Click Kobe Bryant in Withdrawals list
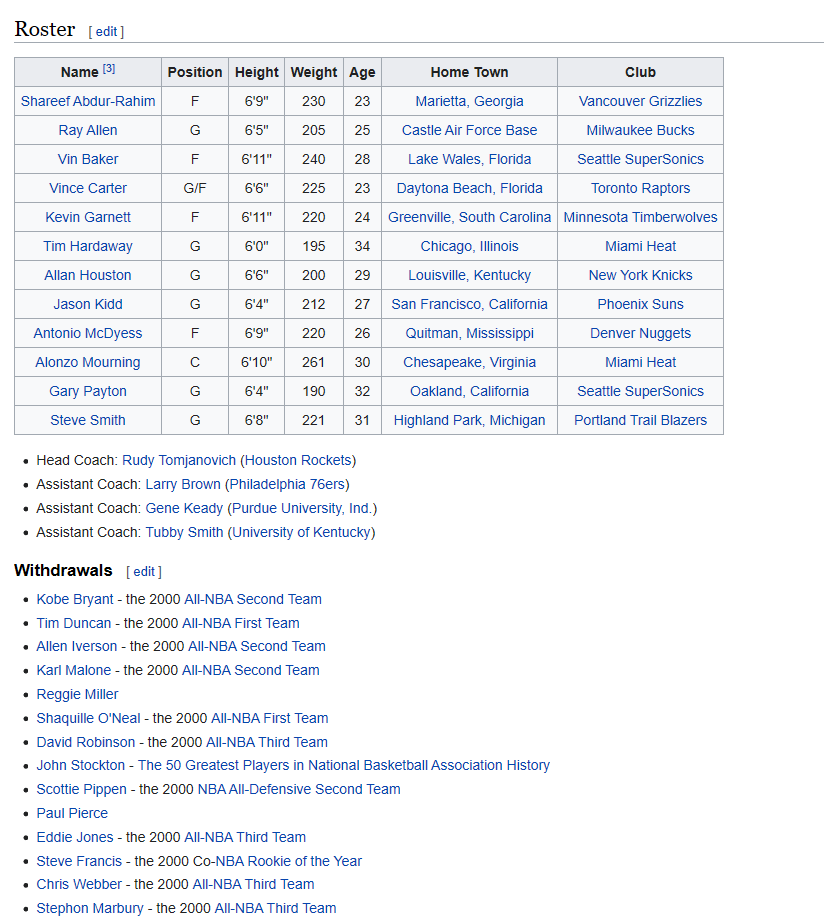This screenshot has height=919, width=824. point(75,599)
